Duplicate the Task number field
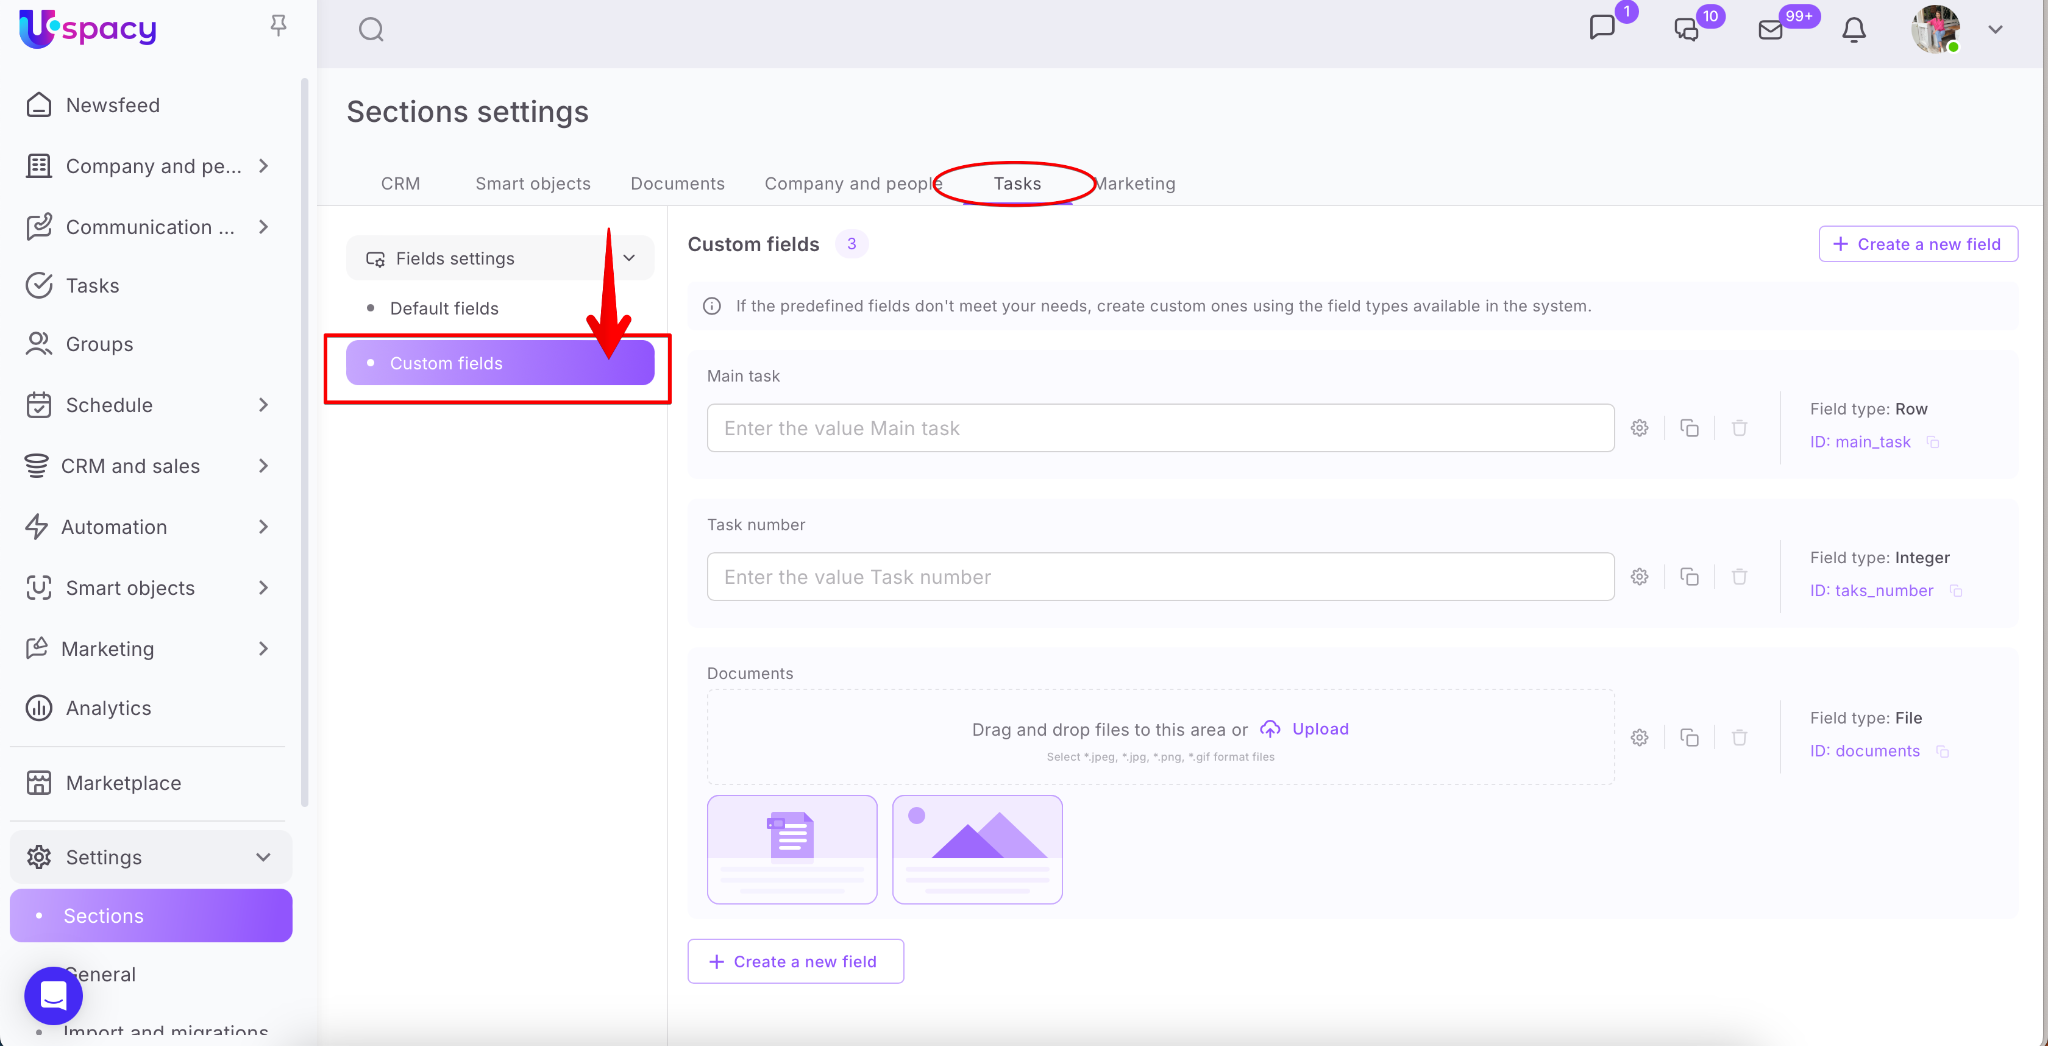The height and width of the screenshot is (1046, 2048). pos(1690,577)
